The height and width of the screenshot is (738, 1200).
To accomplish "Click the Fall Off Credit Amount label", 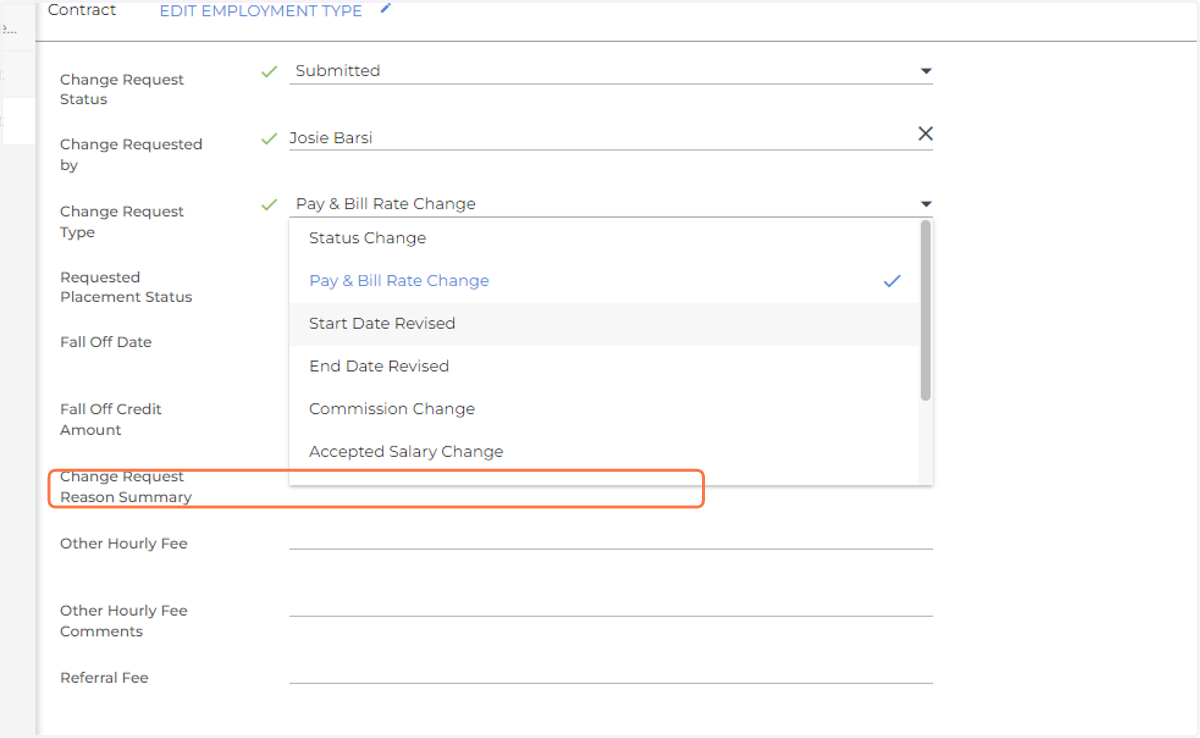I will 111,419.
